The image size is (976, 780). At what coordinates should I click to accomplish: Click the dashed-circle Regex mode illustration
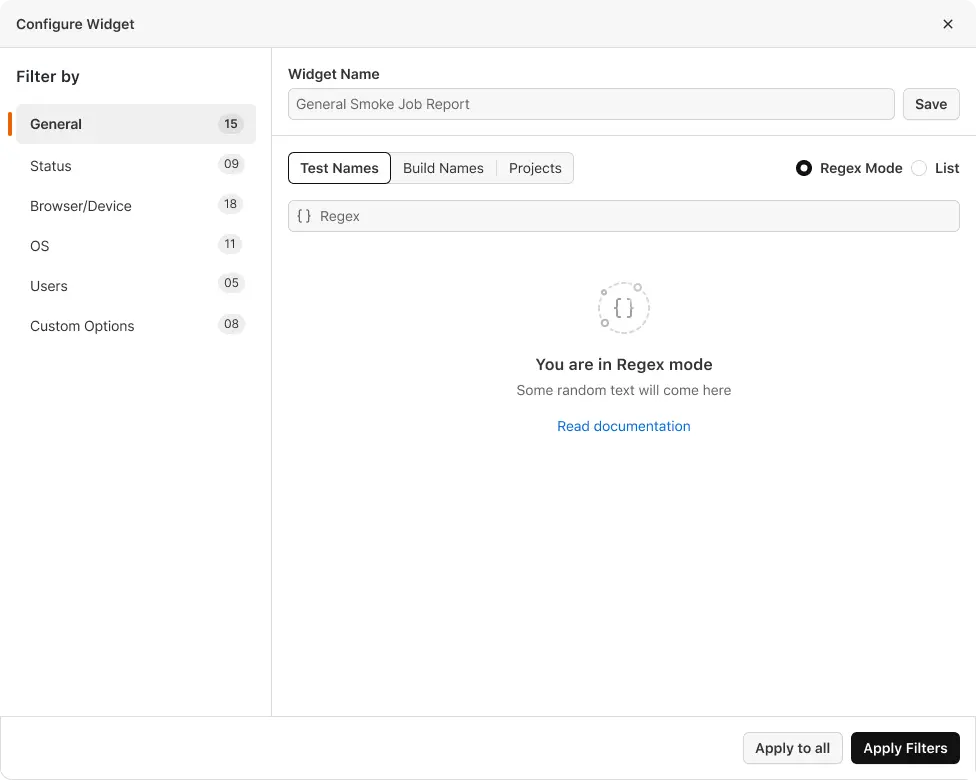click(624, 307)
